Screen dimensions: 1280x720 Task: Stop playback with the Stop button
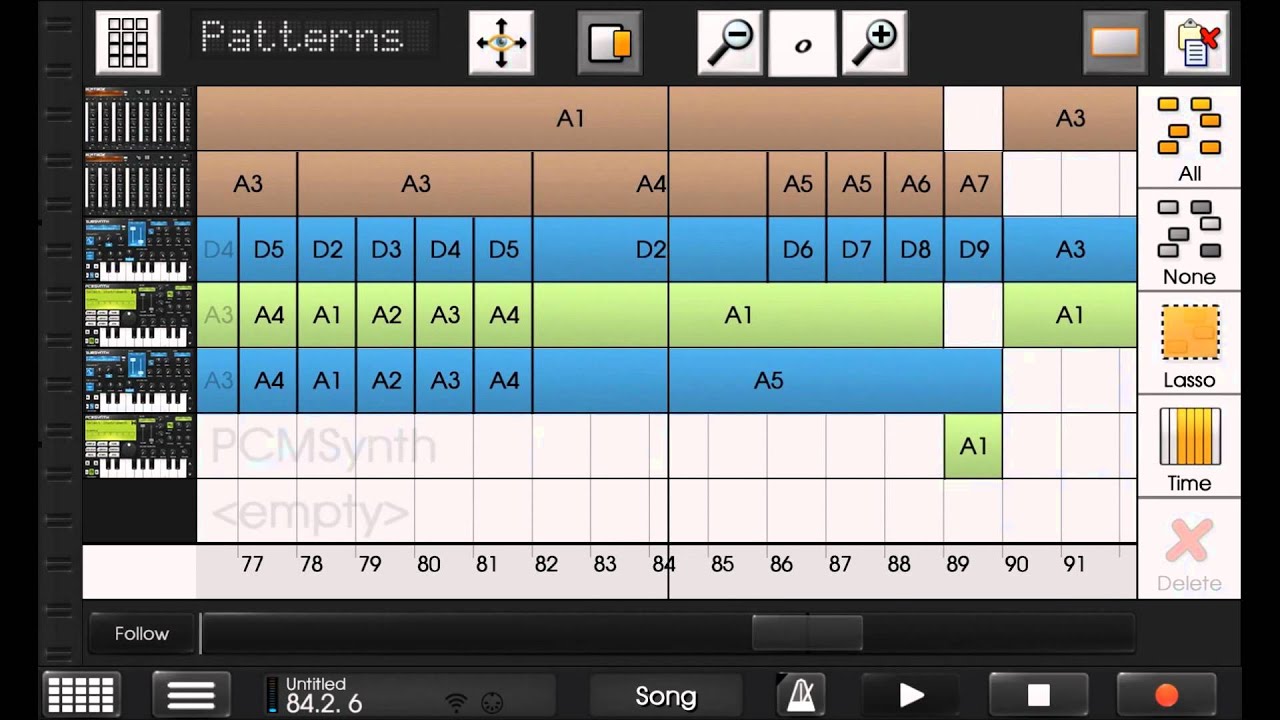(1038, 694)
